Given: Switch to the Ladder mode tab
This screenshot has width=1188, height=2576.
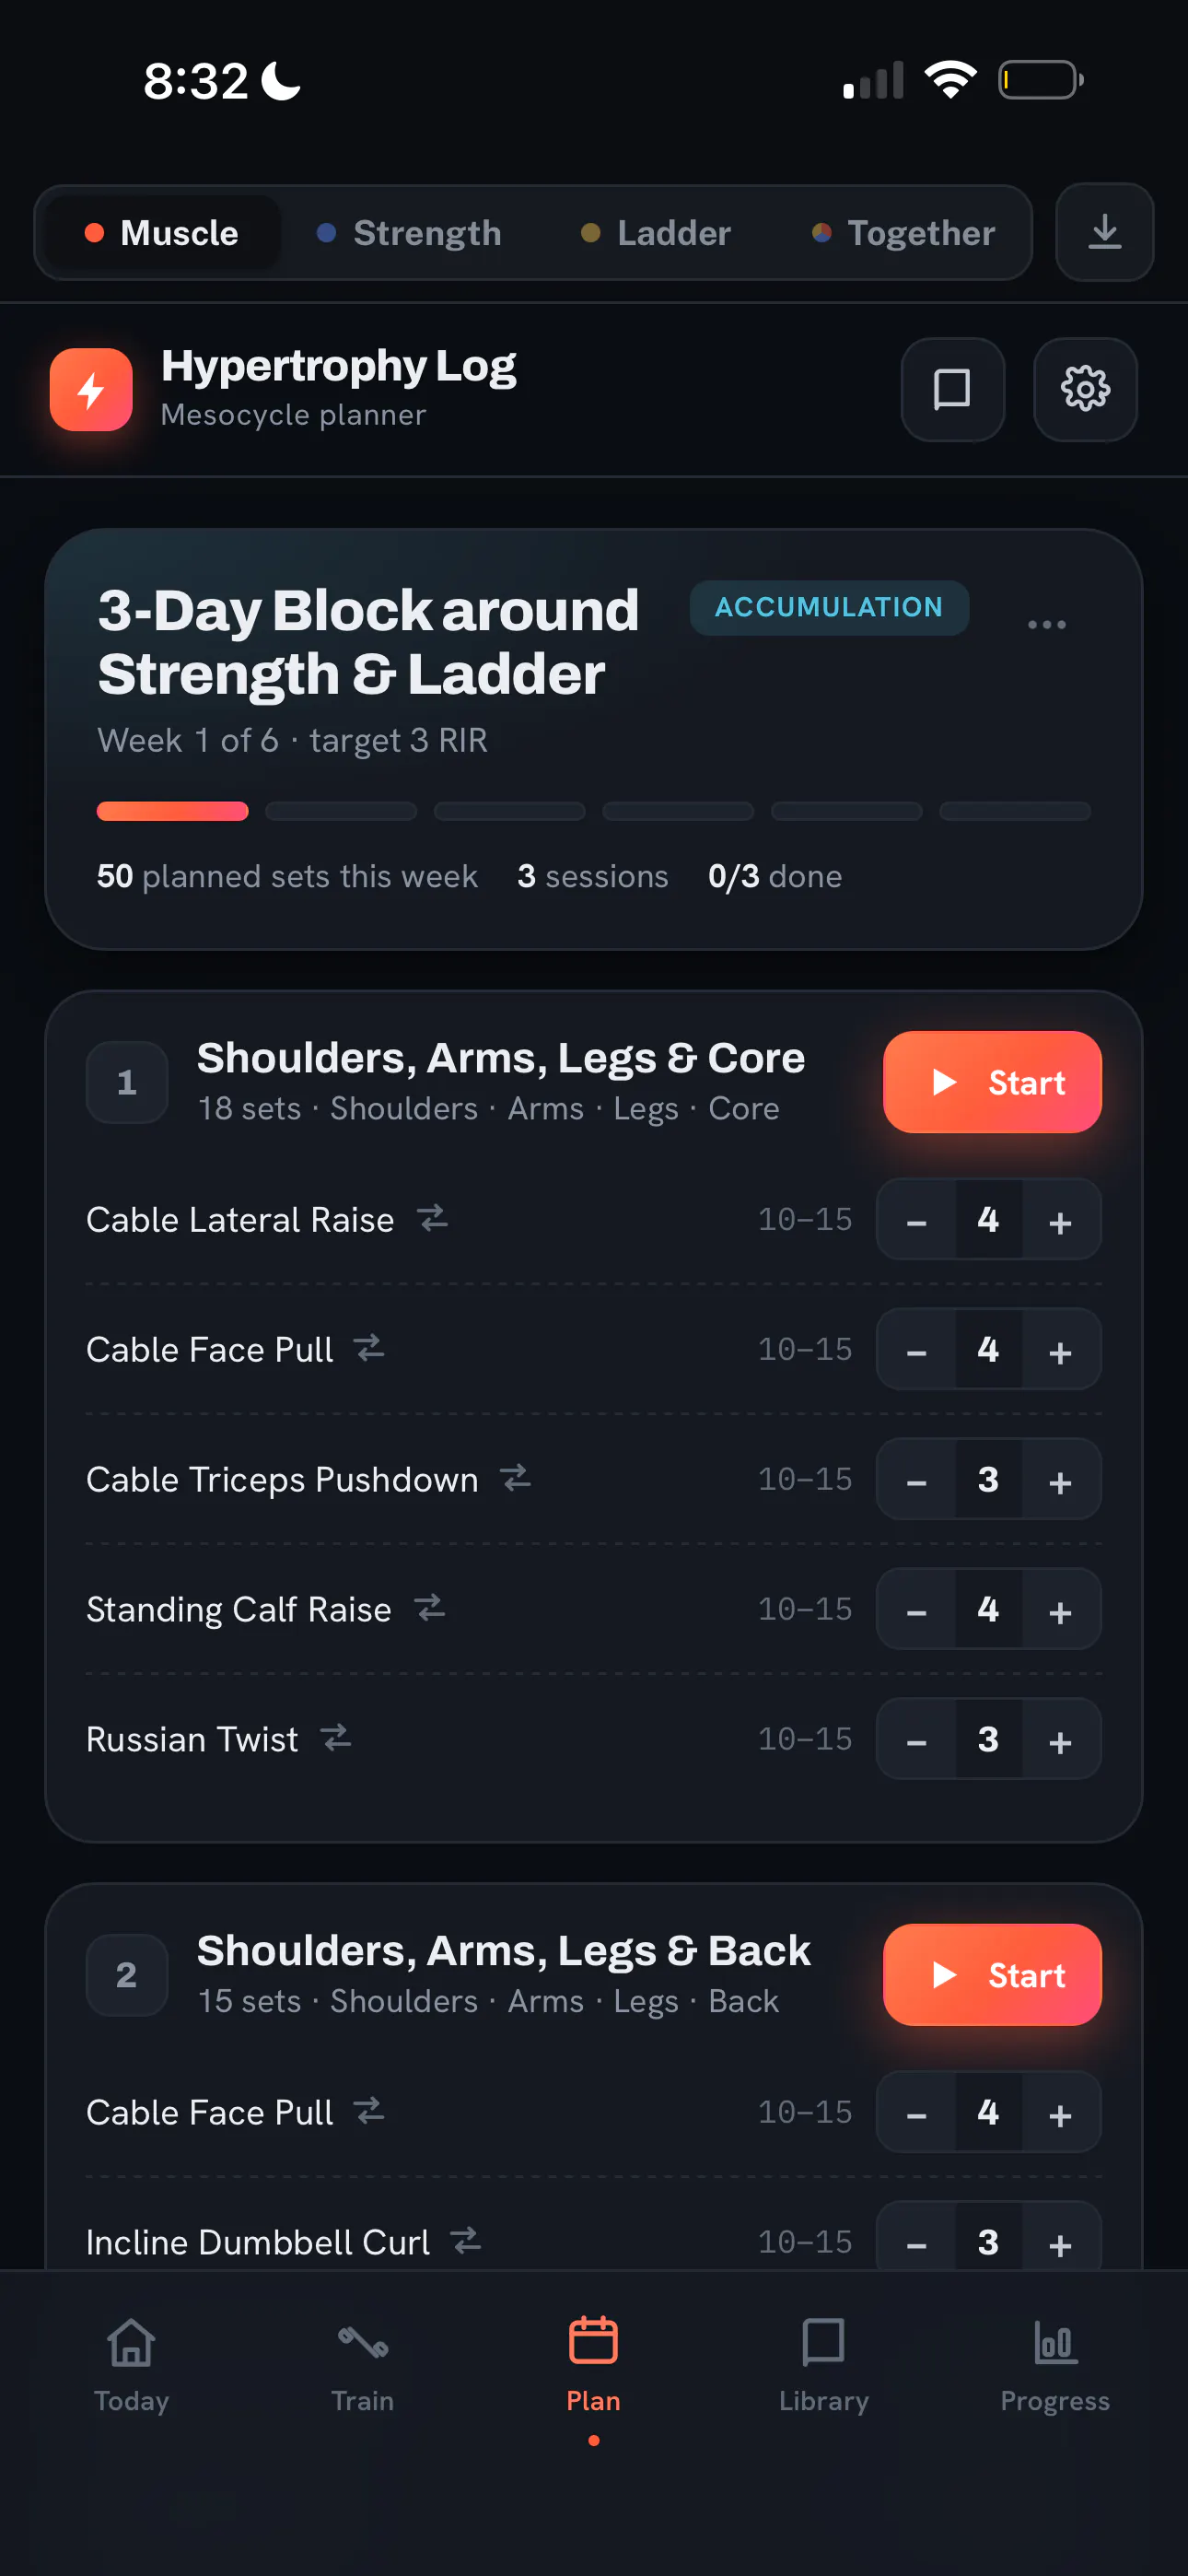Looking at the screenshot, I should 656,233.
